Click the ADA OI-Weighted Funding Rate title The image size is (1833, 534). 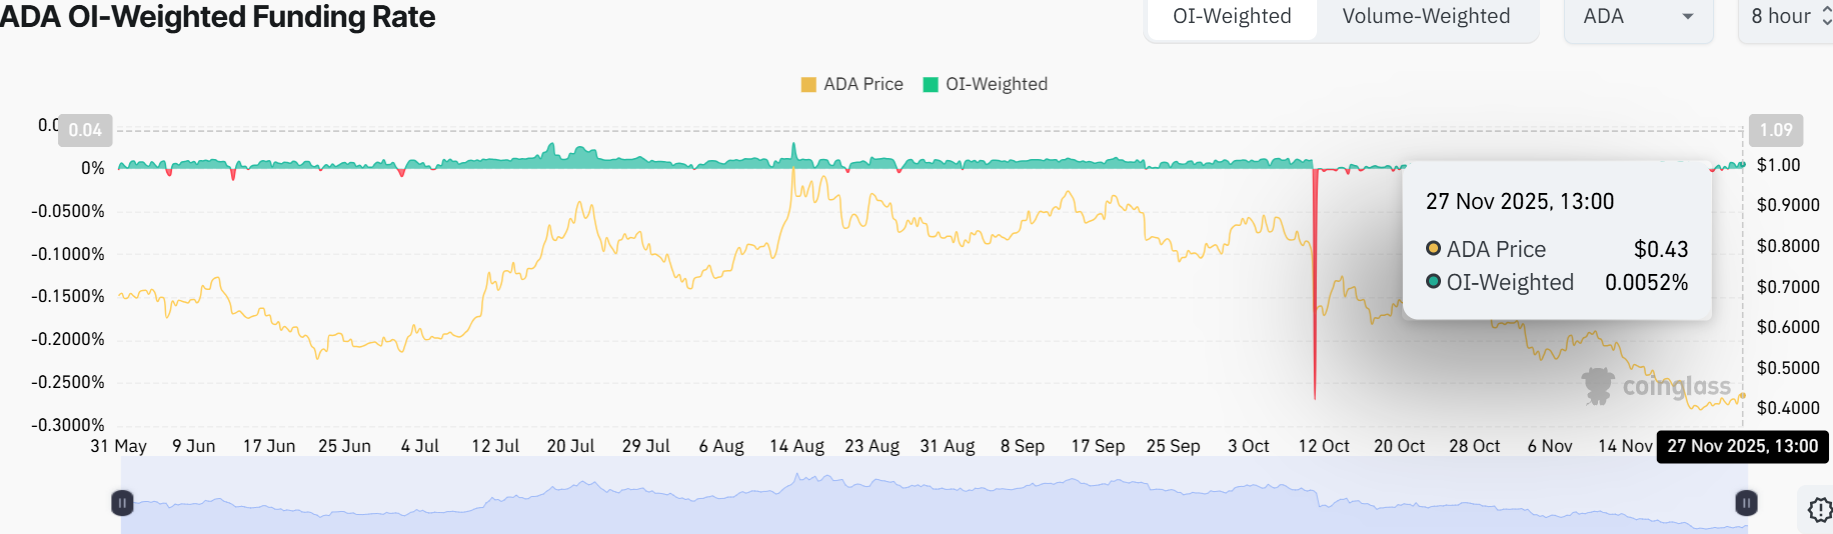(217, 17)
